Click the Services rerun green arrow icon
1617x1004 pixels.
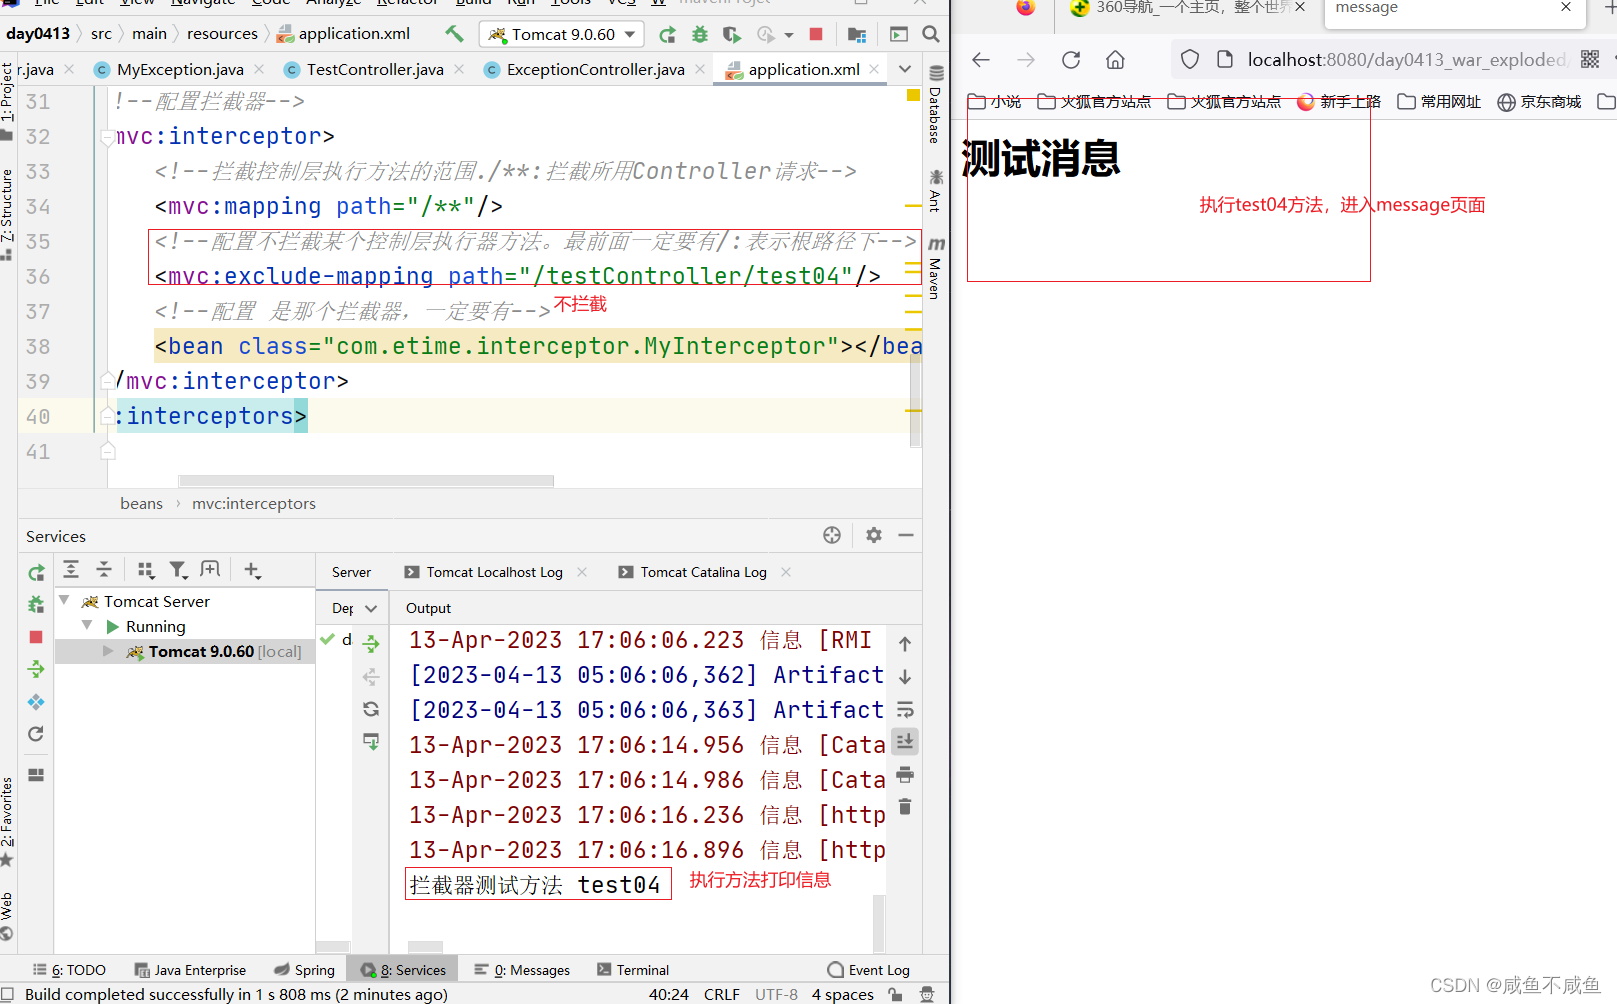click(x=36, y=572)
